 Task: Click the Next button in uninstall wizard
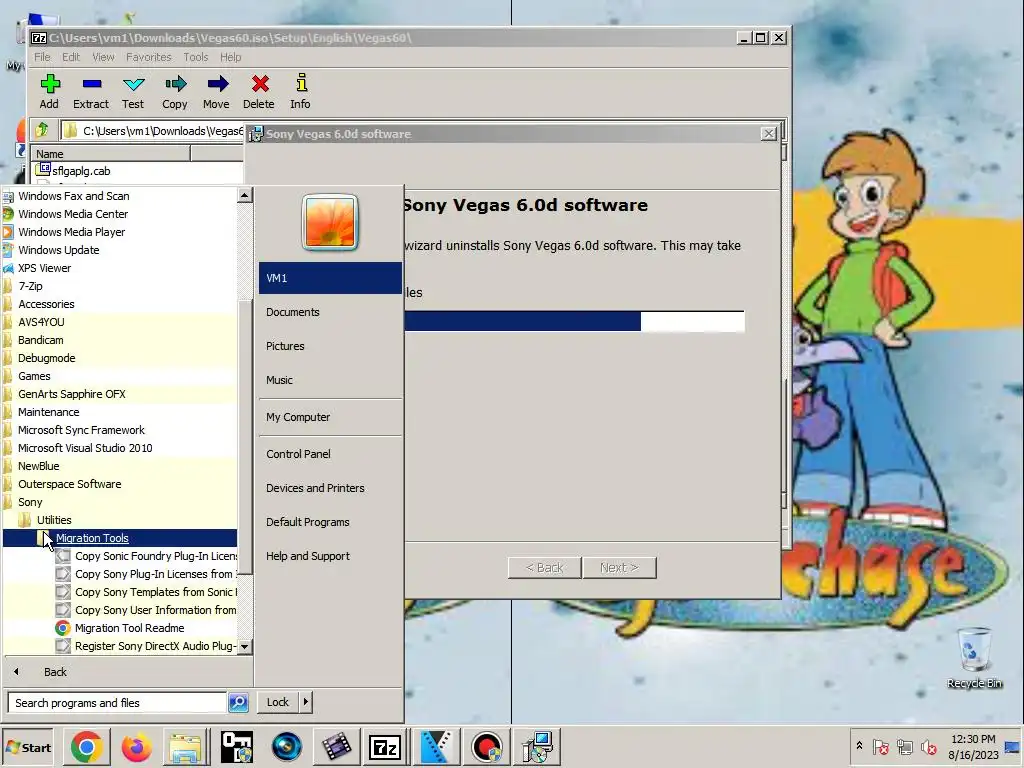click(x=619, y=568)
